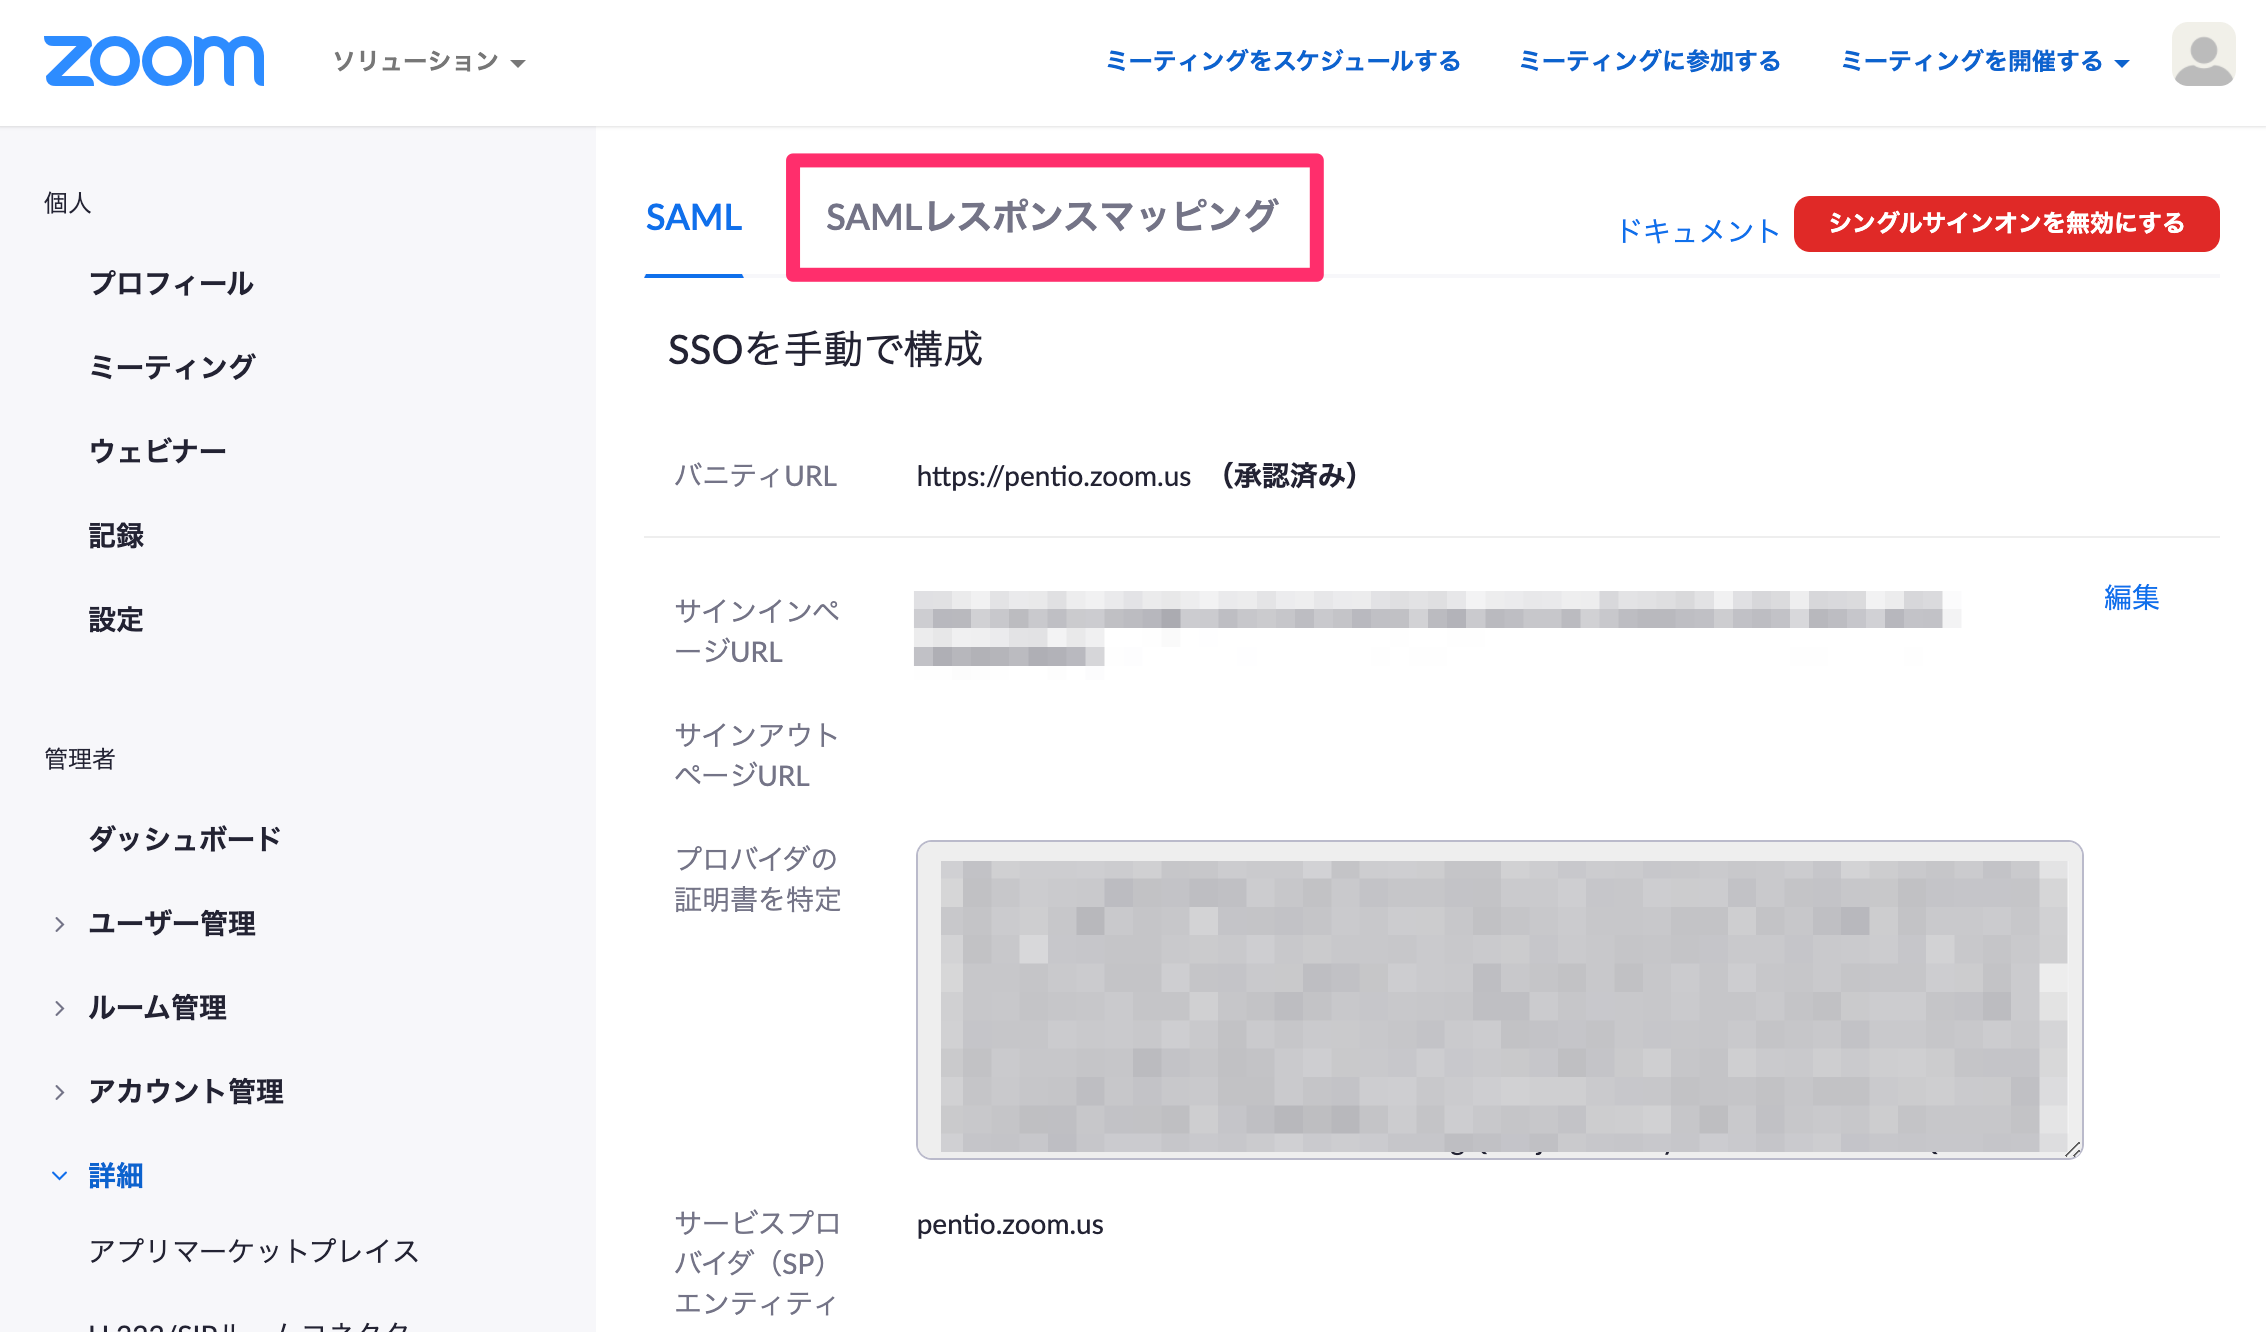Open ミーティング in sidebar
The image size is (2266, 1332).
tap(172, 367)
